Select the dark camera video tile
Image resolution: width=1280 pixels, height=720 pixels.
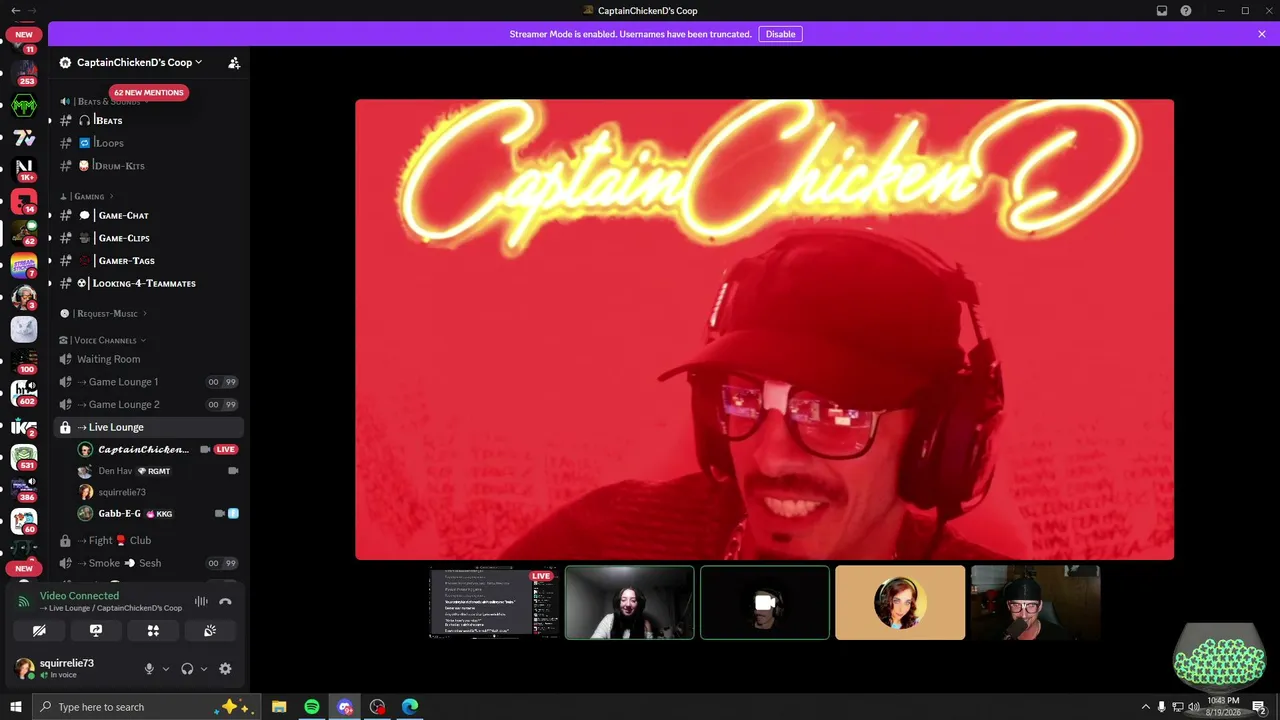(x=765, y=602)
